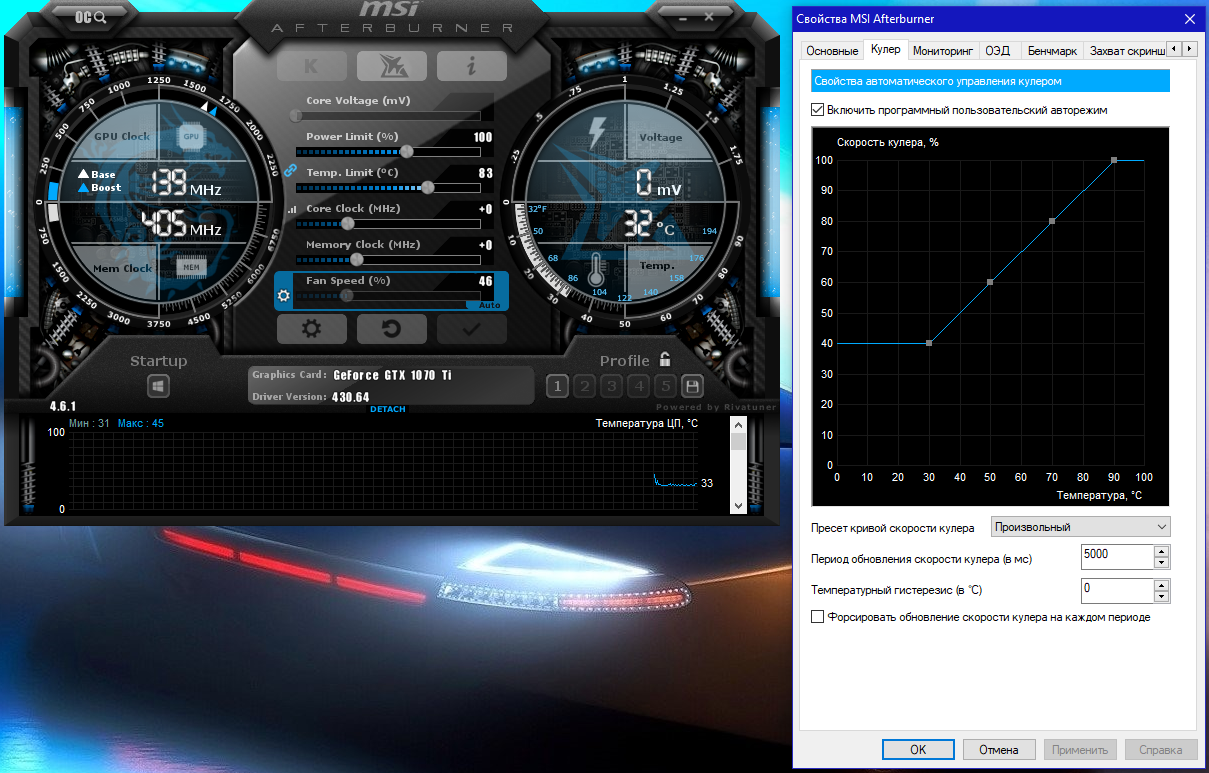Toggle the fan speed Auto button
This screenshot has width=1209, height=773.
tap(488, 305)
